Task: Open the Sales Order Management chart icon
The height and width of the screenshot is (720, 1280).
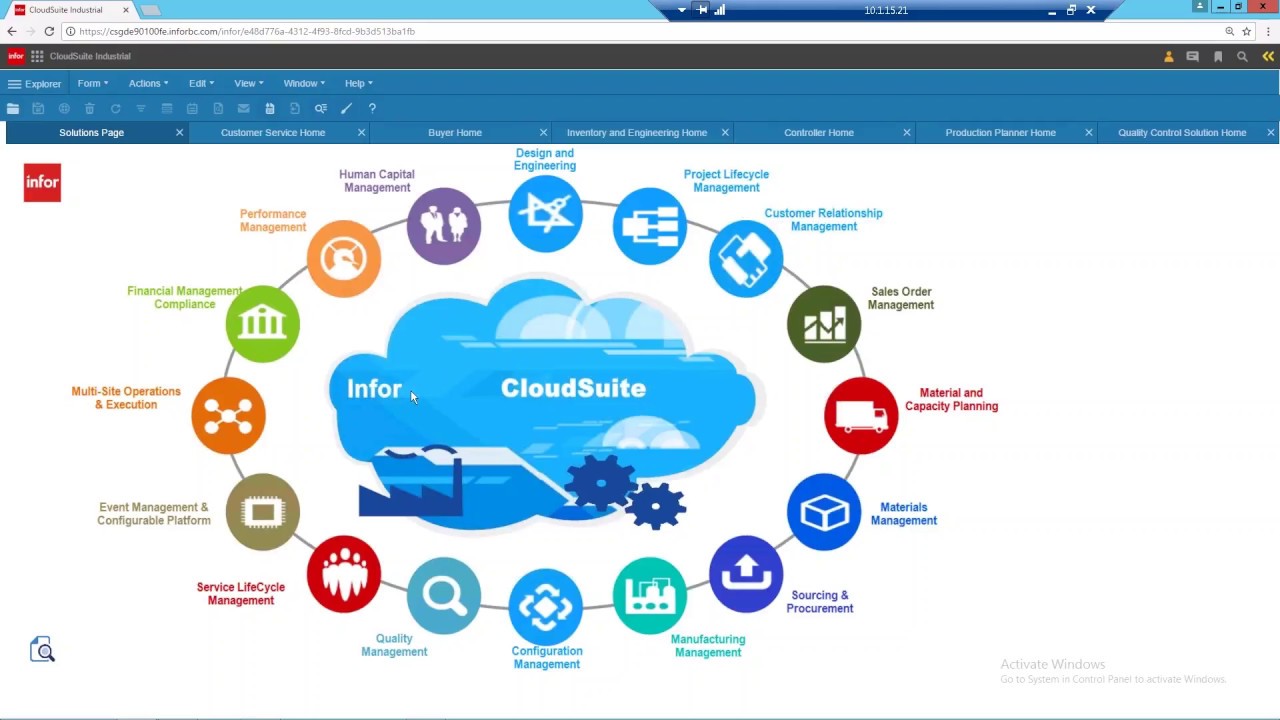Action: [824, 324]
